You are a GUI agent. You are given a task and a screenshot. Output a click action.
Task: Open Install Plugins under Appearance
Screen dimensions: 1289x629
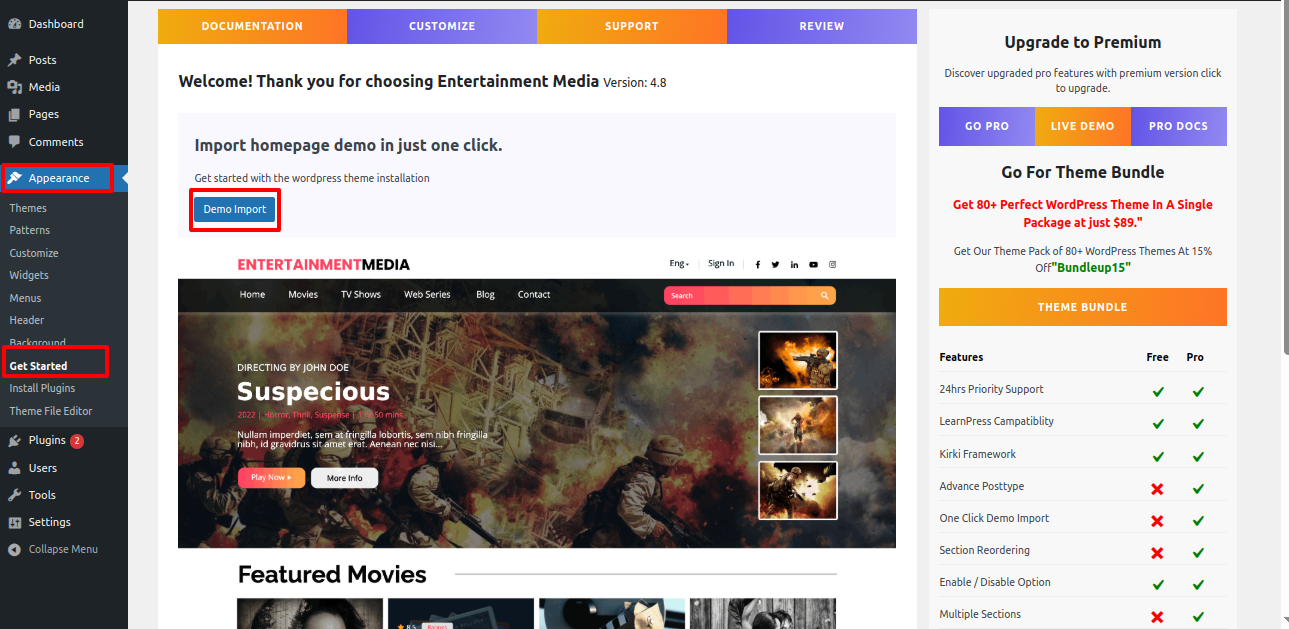pyautogui.click(x=42, y=388)
